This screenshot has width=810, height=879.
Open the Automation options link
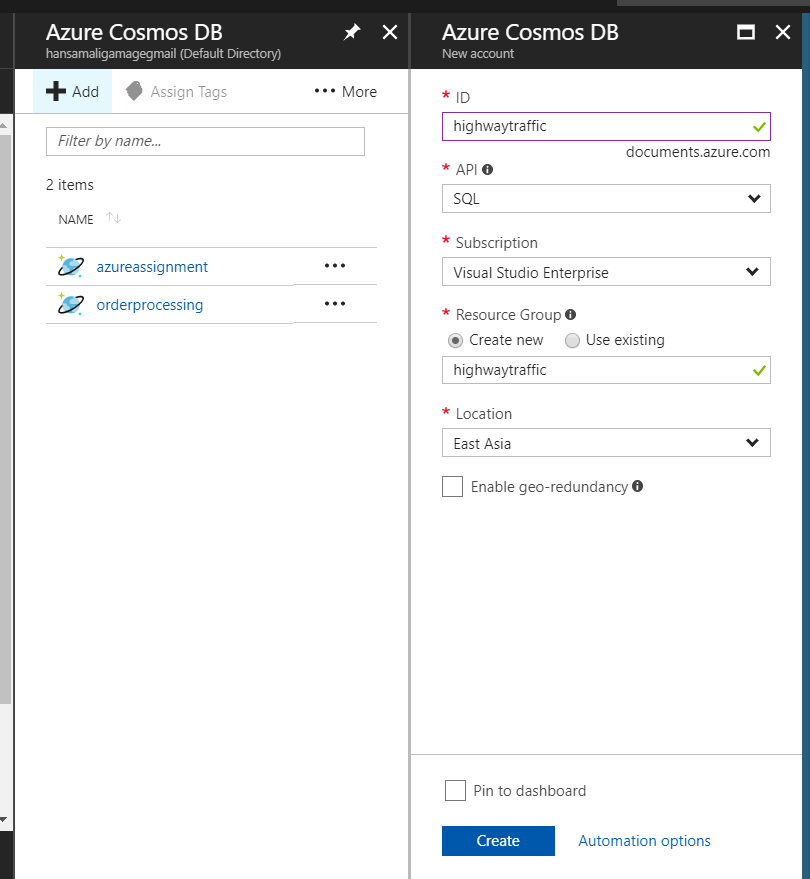pos(645,841)
